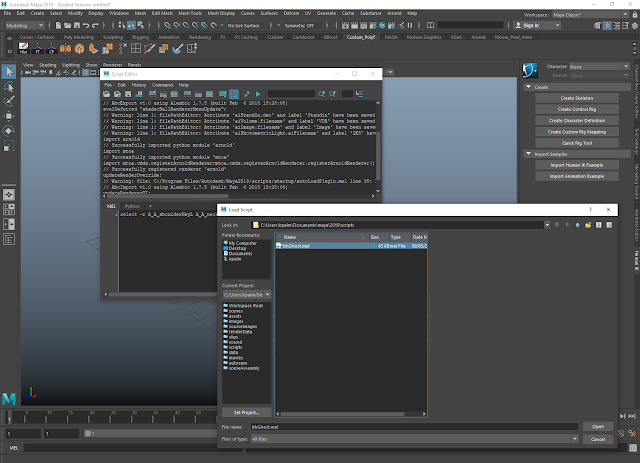Click the Create Skeleton button

coord(577,98)
